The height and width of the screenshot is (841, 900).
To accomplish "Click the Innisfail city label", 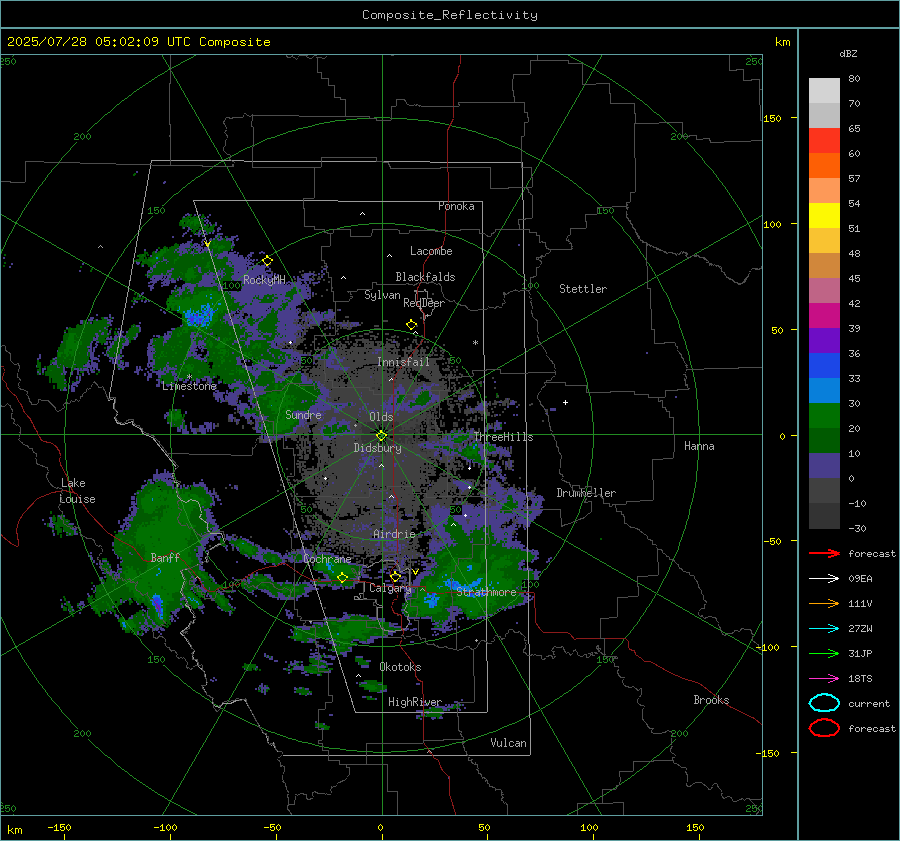I will (x=403, y=362).
